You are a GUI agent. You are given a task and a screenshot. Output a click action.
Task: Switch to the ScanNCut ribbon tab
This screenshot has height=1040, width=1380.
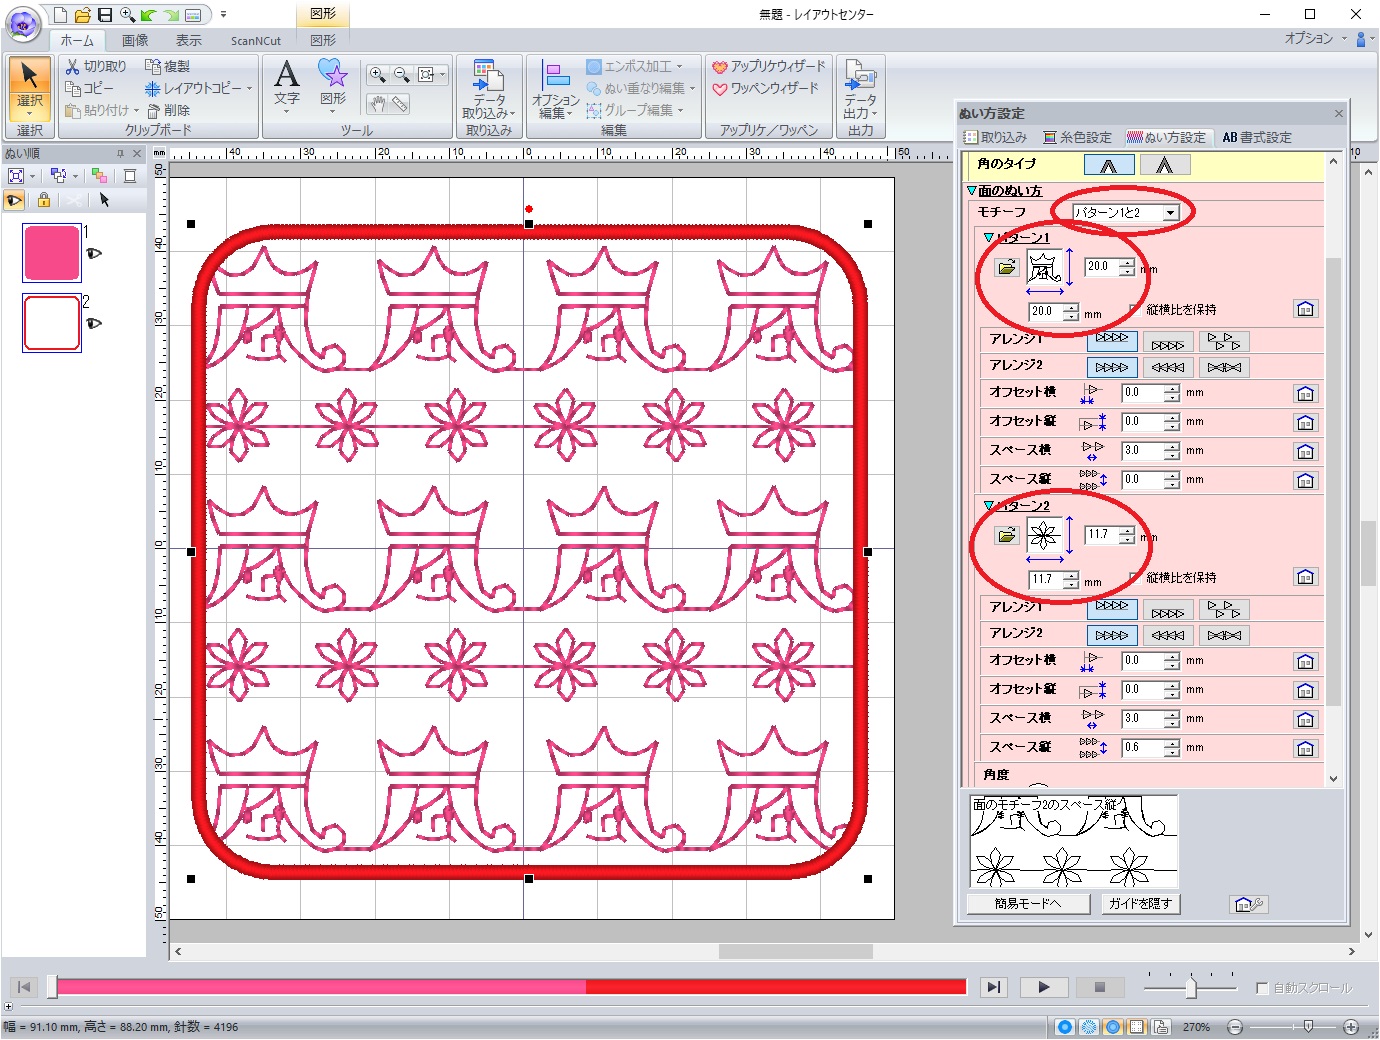click(x=256, y=40)
